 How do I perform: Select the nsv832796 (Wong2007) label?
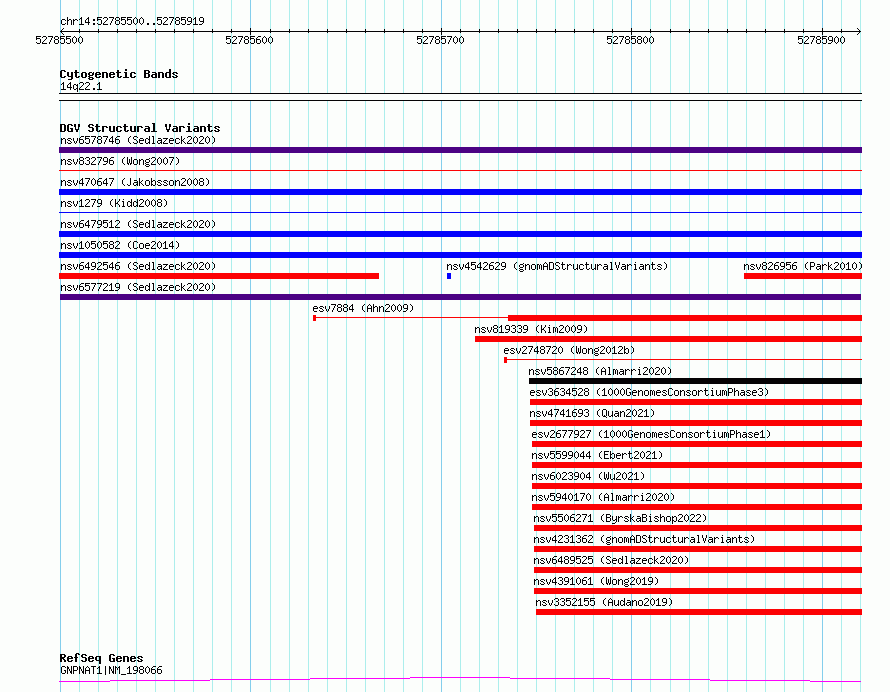pyautogui.click(x=120, y=161)
